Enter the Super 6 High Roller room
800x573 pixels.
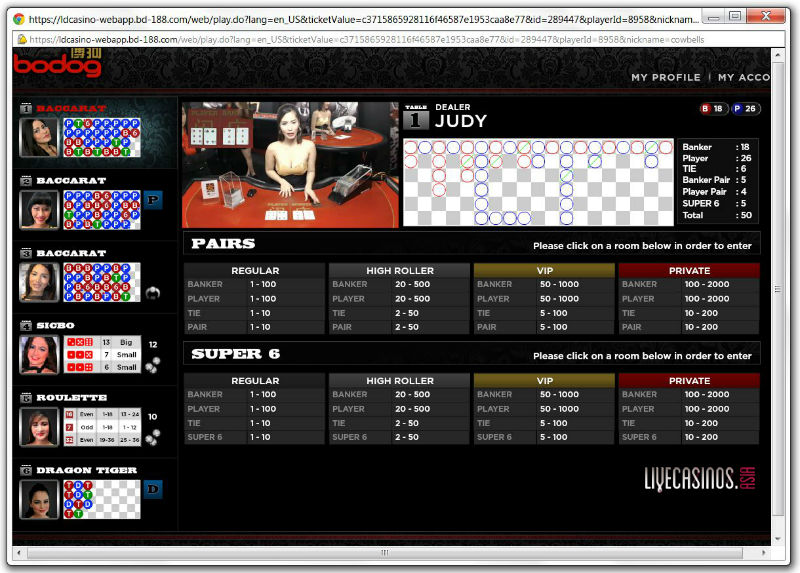399,409
